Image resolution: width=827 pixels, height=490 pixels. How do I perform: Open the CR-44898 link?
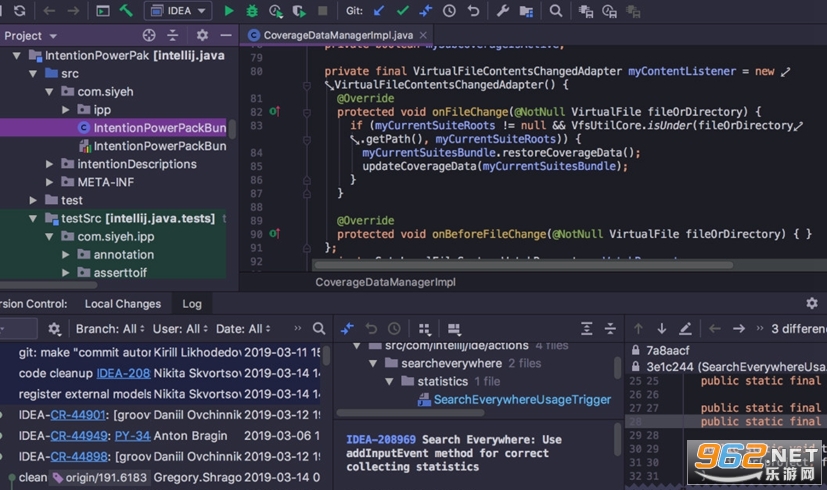pos(79,457)
